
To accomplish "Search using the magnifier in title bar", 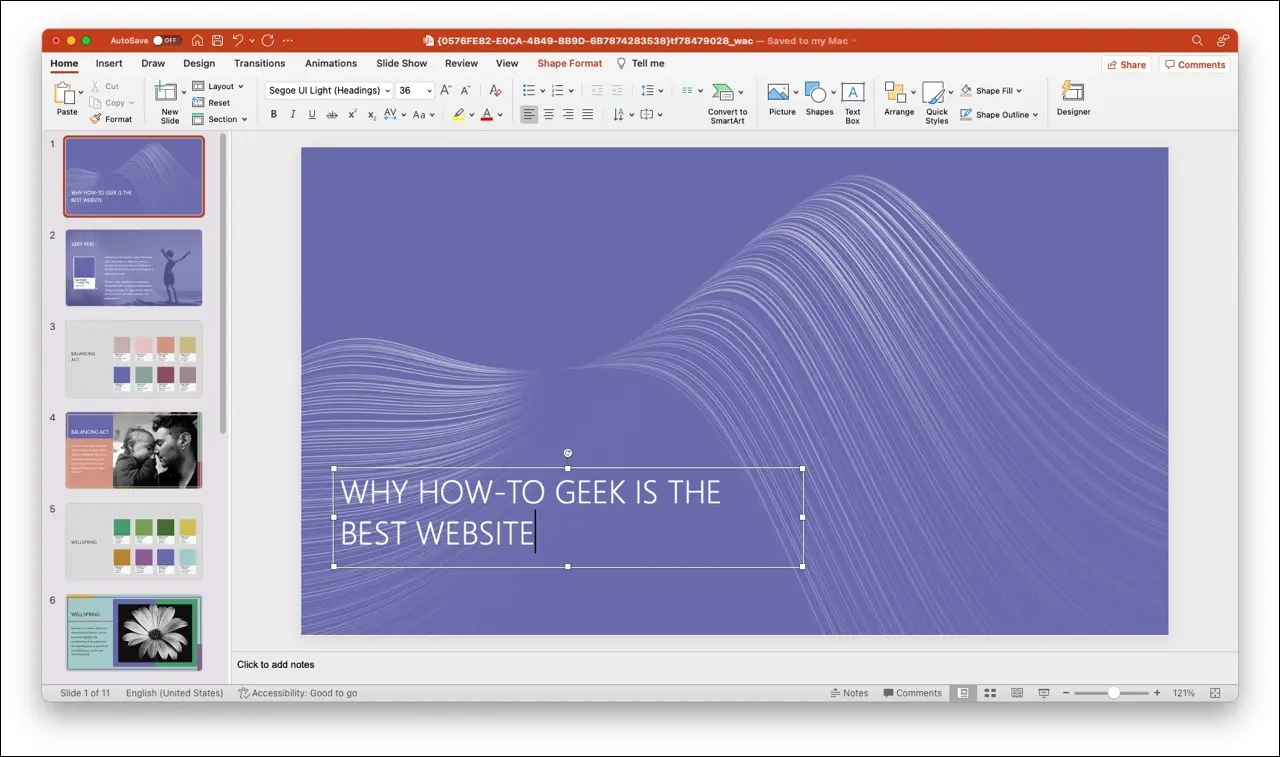I will tap(1197, 41).
